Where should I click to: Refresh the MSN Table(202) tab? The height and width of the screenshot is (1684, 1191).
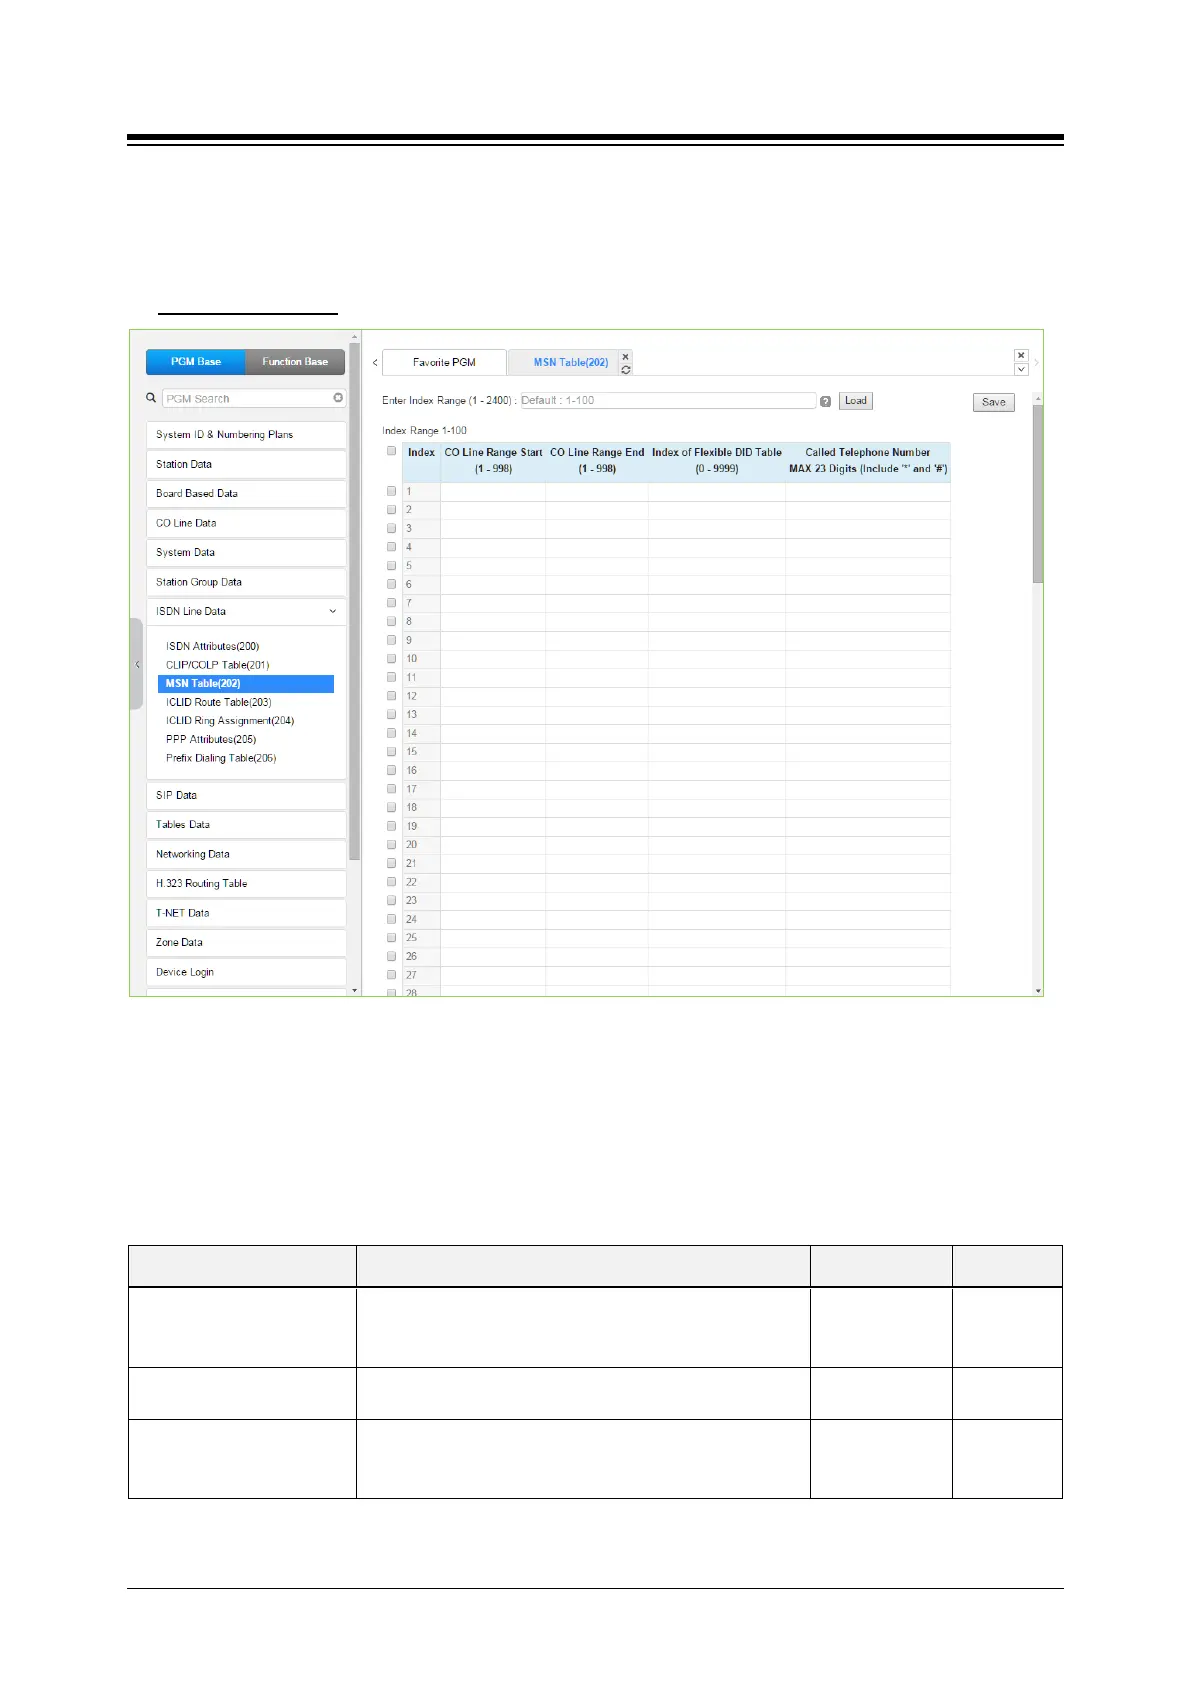[x=626, y=369]
